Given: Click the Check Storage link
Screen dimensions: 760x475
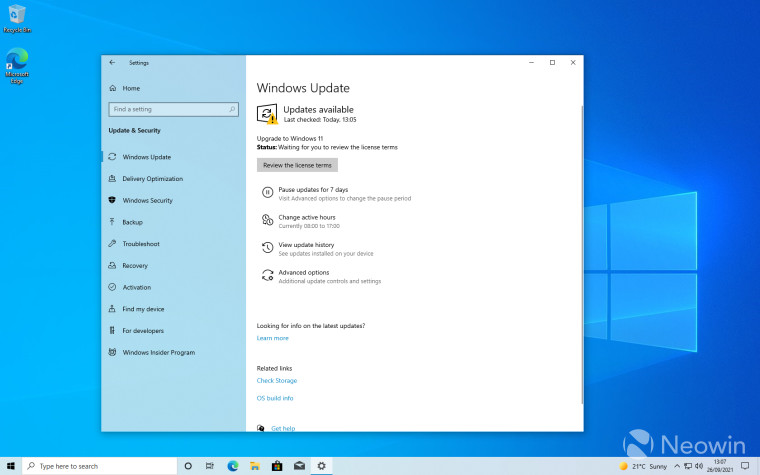Looking at the screenshot, I should pos(277,380).
